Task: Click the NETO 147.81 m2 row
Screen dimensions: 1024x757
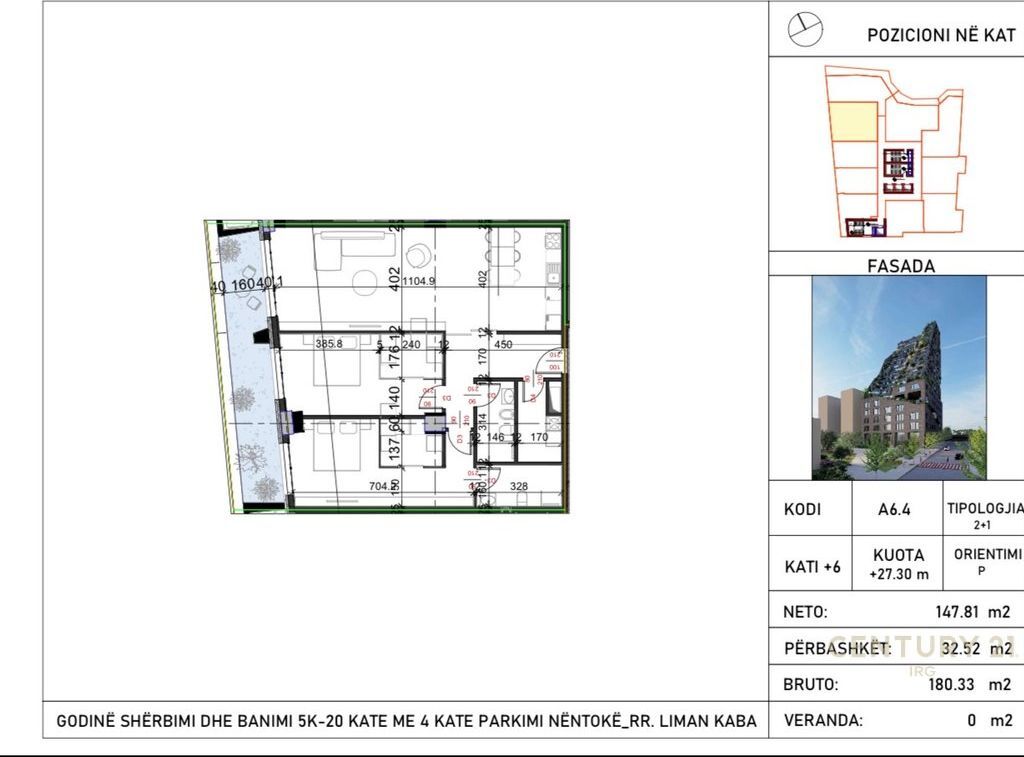Action: click(897, 612)
